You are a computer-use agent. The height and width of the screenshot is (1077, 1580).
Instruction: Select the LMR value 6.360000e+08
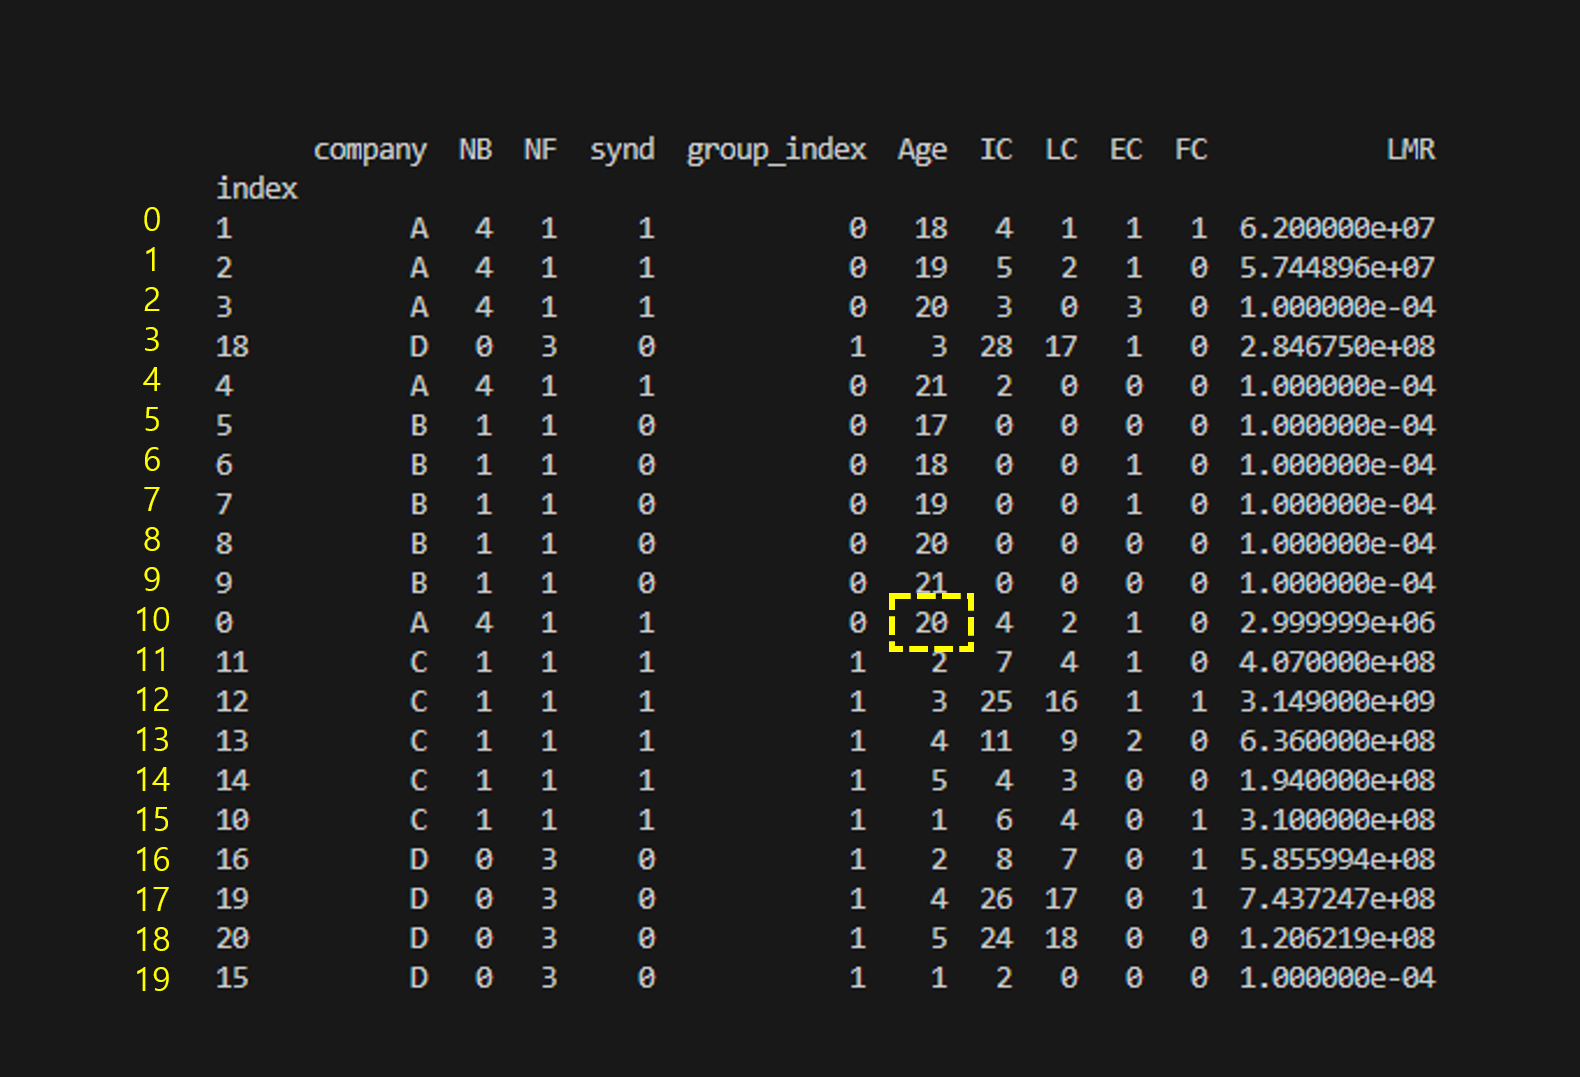click(x=1337, y=740)
